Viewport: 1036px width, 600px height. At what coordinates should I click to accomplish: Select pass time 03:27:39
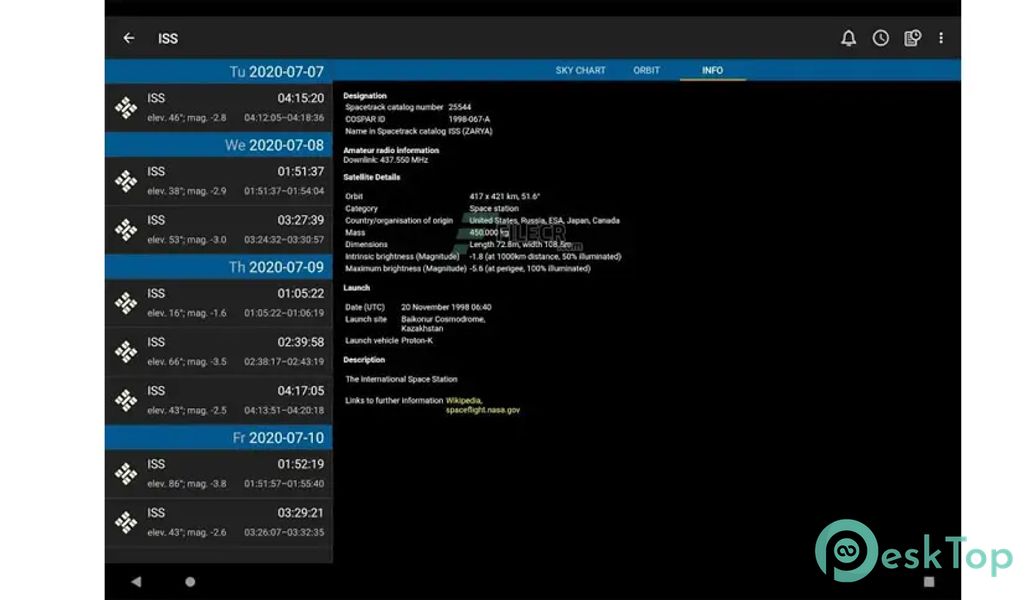(x=301, y=220)
